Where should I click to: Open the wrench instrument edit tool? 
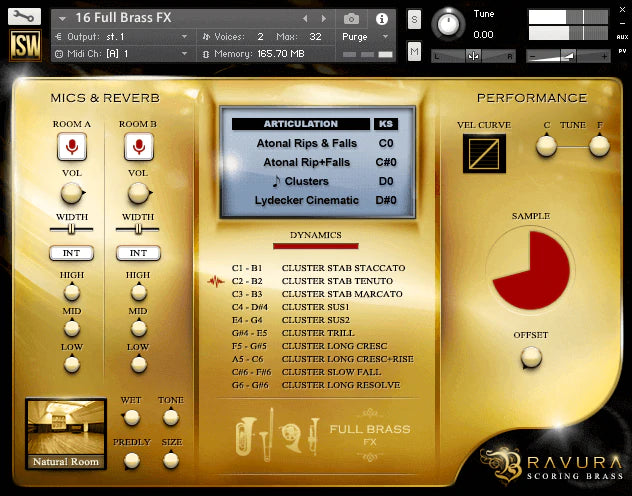point(24,17)
